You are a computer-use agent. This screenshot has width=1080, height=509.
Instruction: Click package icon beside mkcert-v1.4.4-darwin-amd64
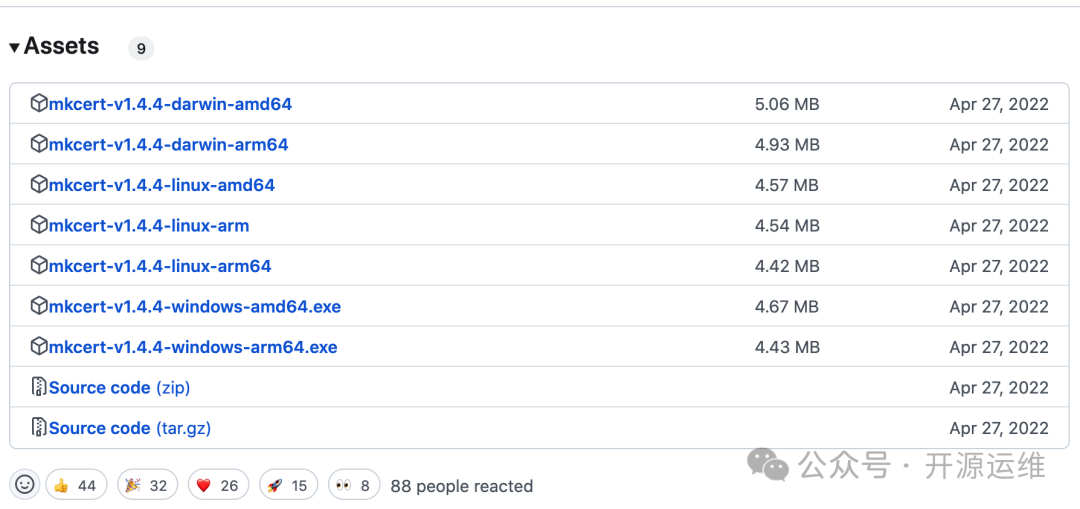[39, 104]
